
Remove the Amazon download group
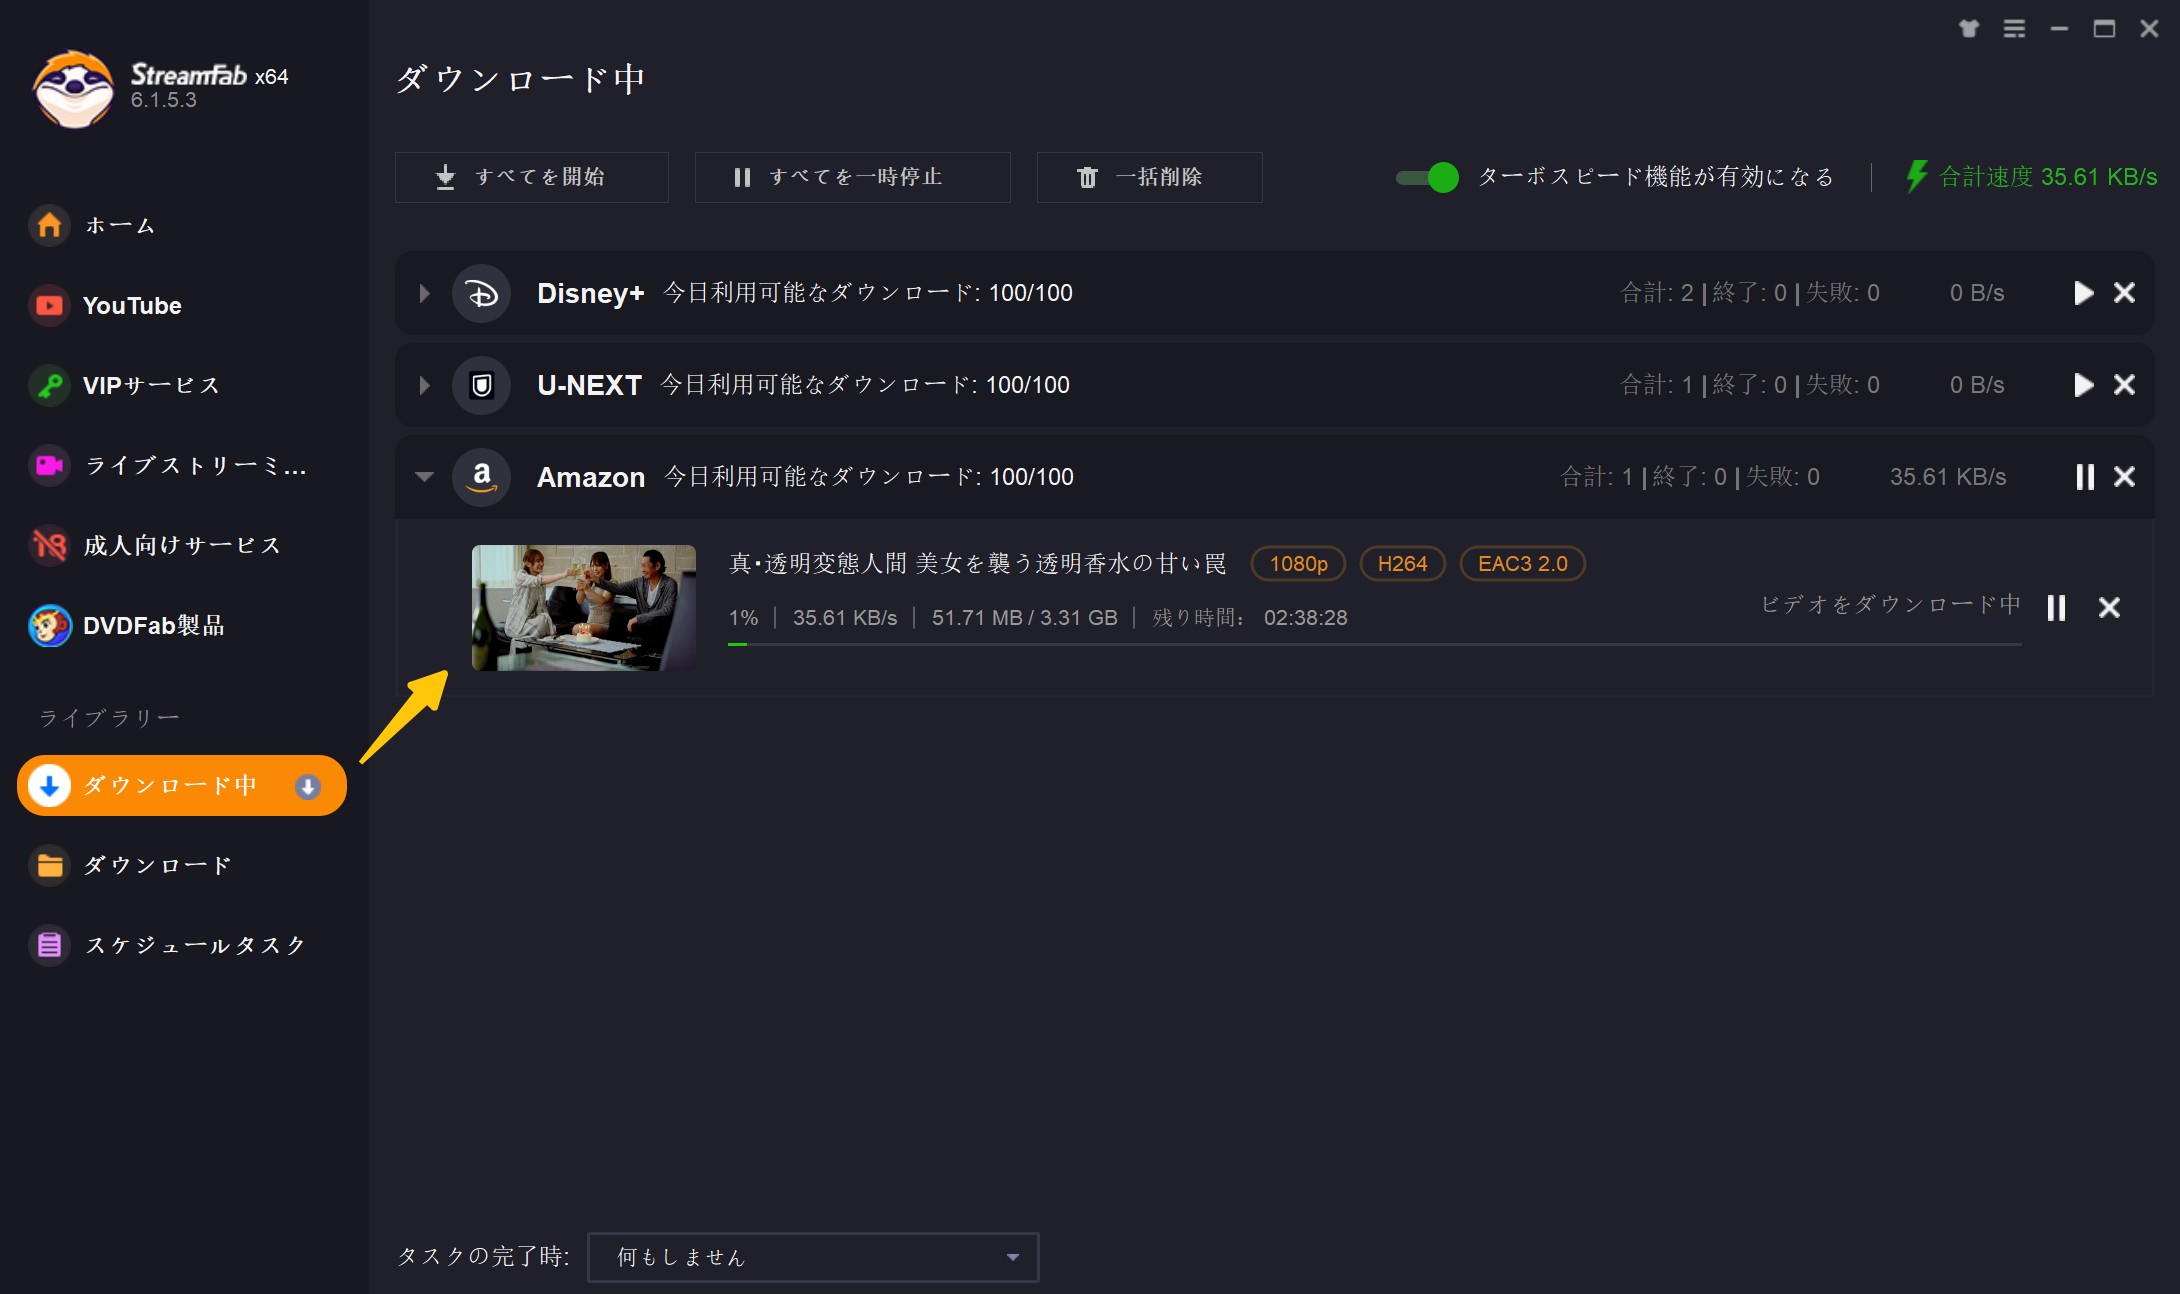click(2124, 477)
